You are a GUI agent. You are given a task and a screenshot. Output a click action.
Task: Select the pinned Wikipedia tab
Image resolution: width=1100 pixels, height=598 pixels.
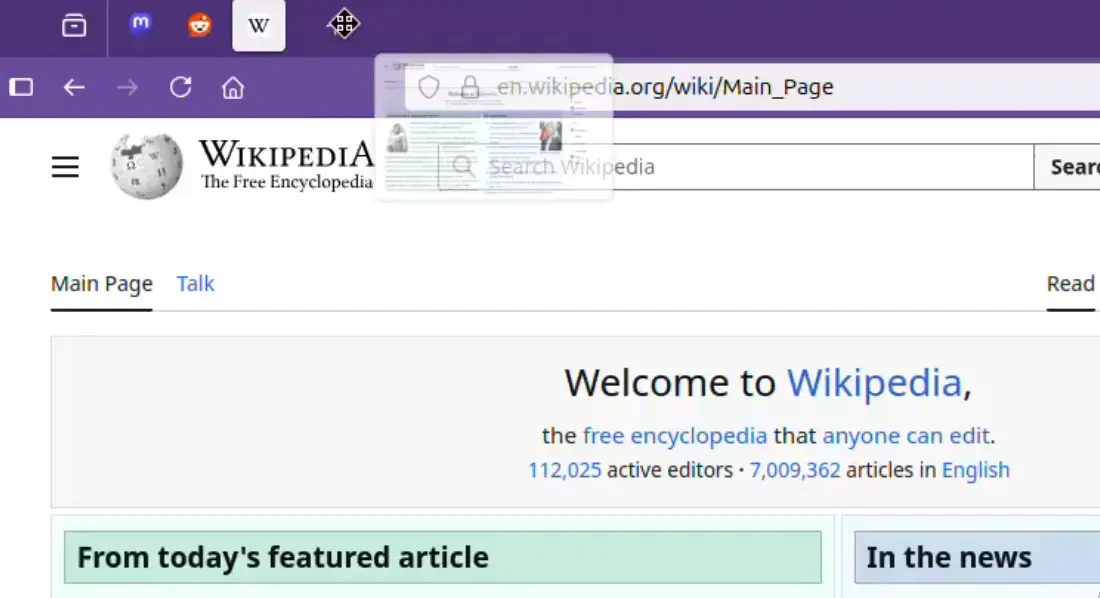[x=259, y=26]
